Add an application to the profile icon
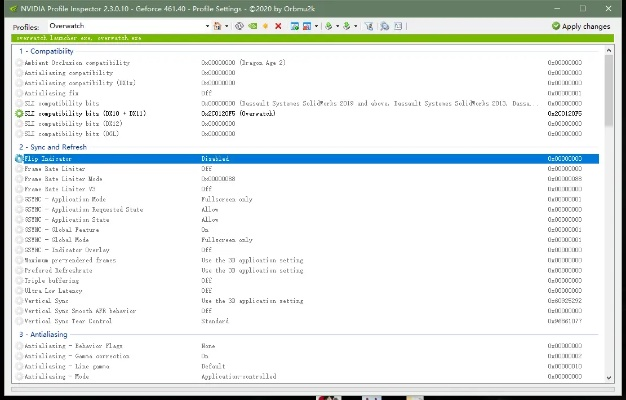Viewport: 626px width, 400px height. coord(295,26)
